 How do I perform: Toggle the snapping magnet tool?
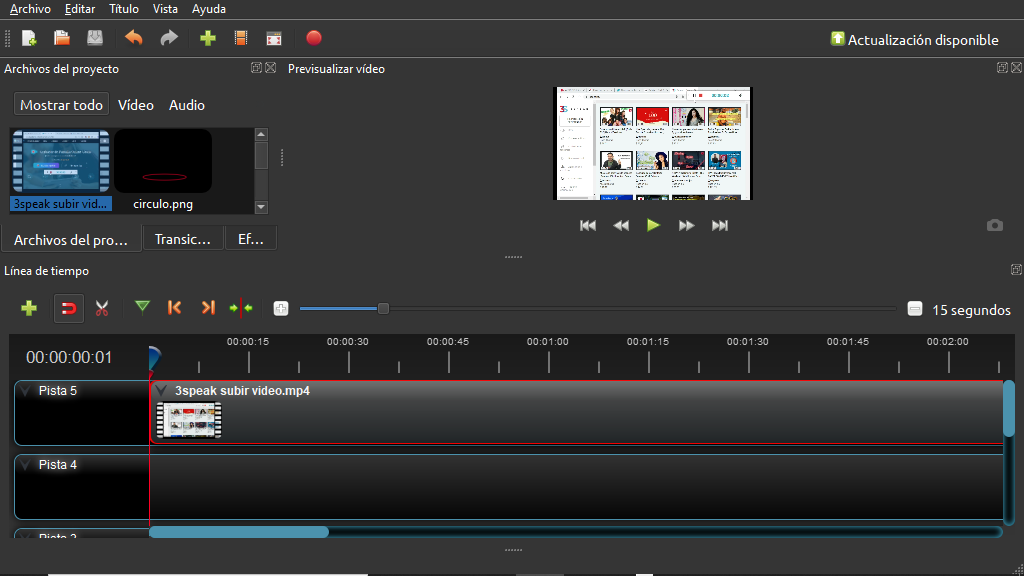(x=69, y=308)
